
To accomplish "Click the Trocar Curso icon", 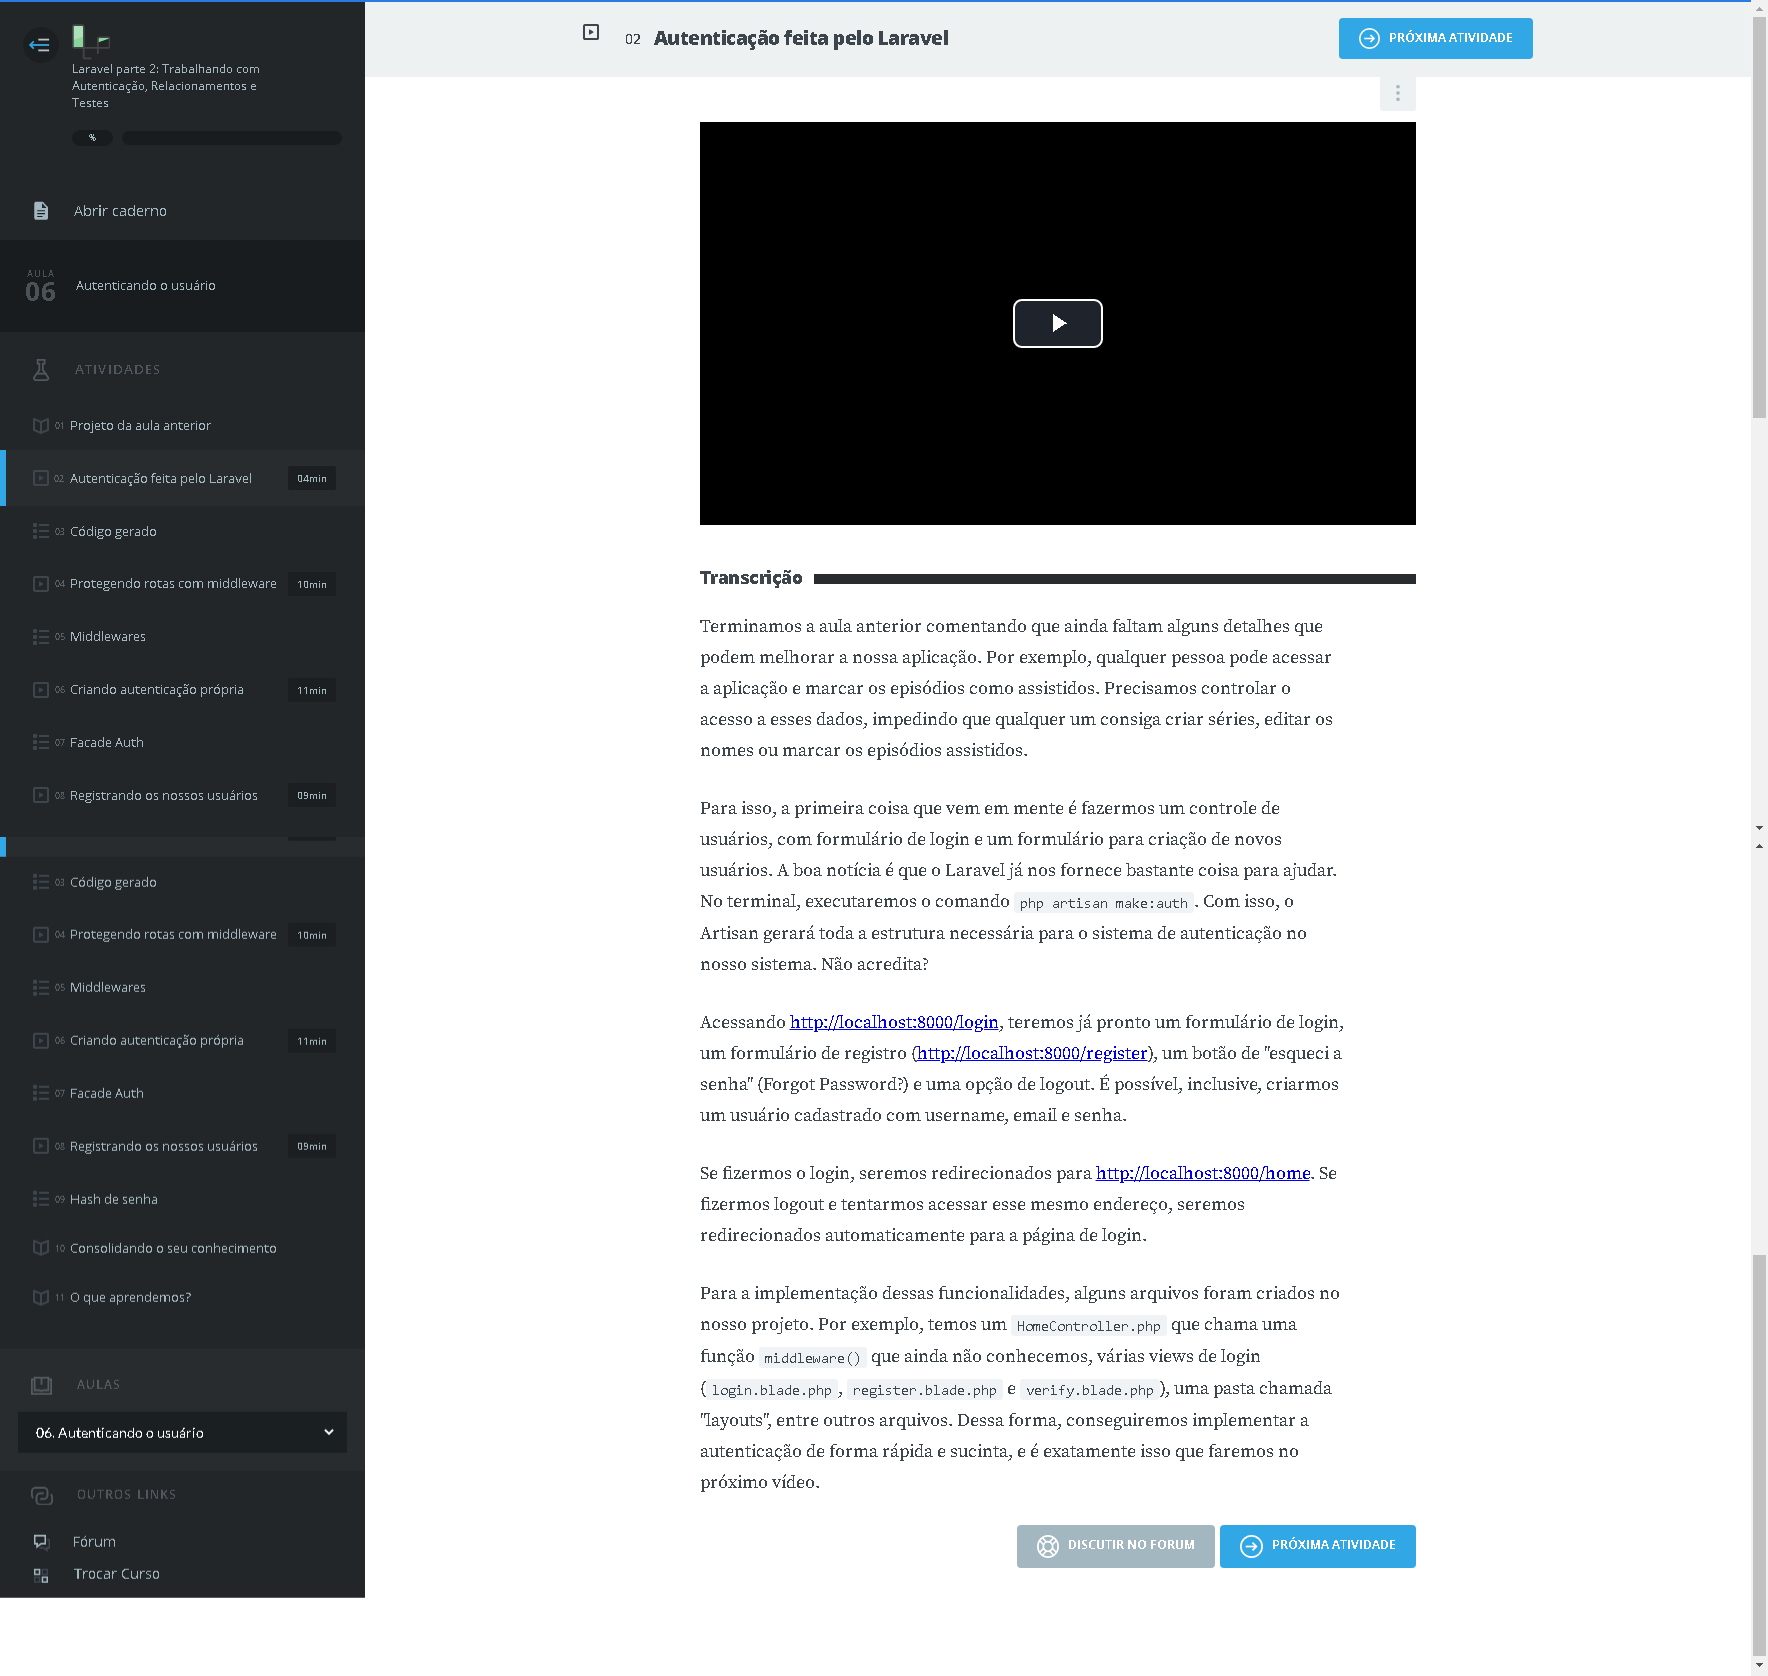I will [x=41, y=1575].
